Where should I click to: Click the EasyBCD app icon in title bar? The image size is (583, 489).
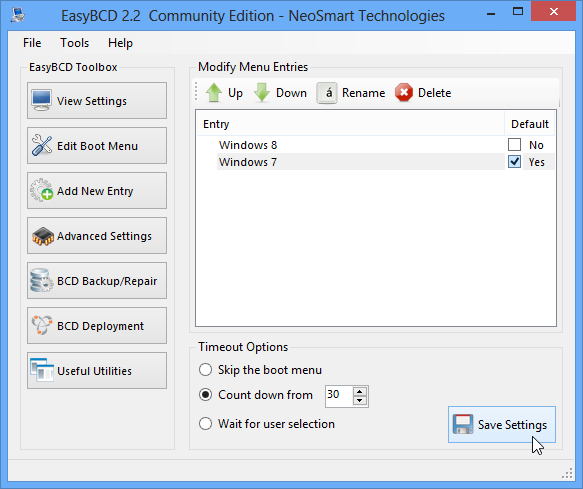click(x=18, y=15)
